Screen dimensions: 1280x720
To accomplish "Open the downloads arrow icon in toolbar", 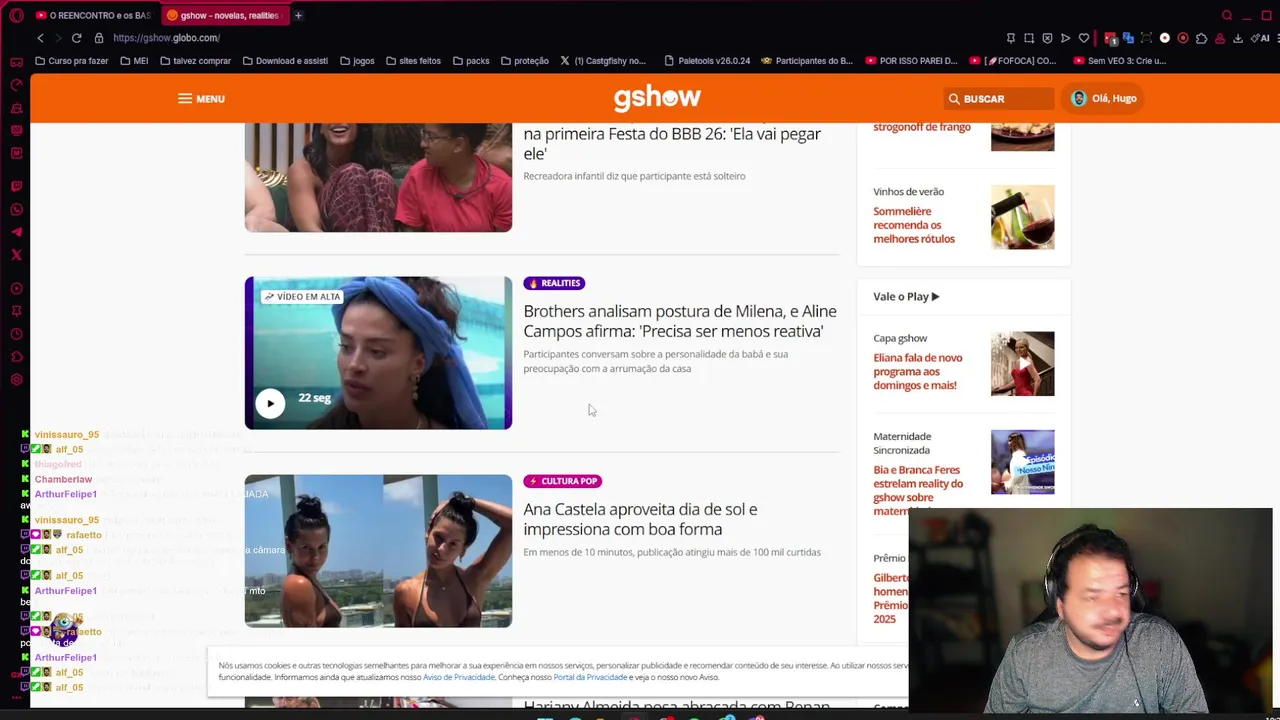I will (x=1238, y=38).
